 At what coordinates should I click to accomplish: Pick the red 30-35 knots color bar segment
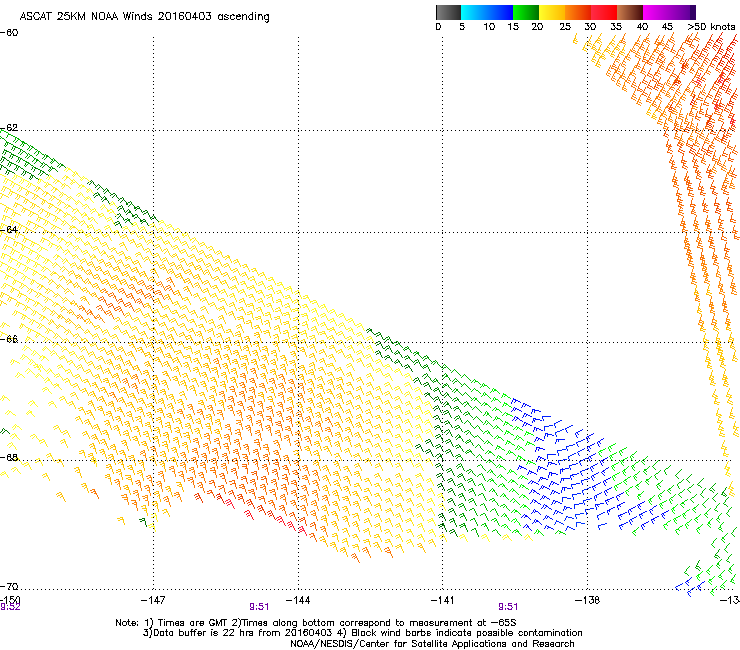(x=604, y=12)
